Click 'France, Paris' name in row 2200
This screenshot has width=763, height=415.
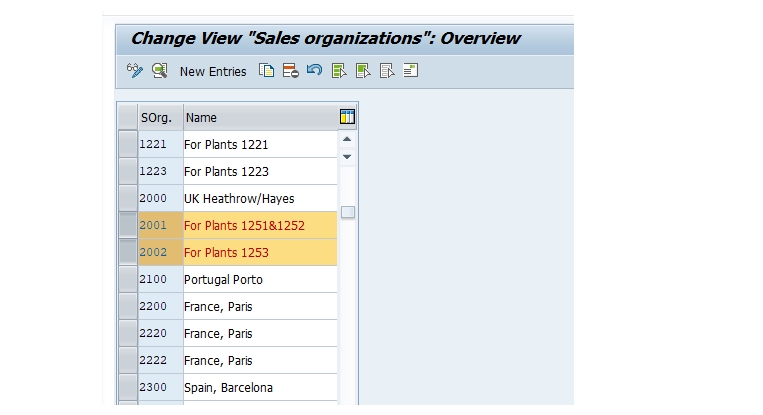260,307
